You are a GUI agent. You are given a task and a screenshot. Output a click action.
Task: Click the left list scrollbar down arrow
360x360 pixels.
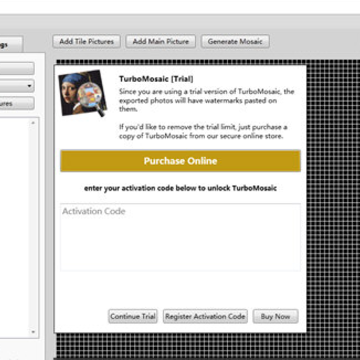33,332
